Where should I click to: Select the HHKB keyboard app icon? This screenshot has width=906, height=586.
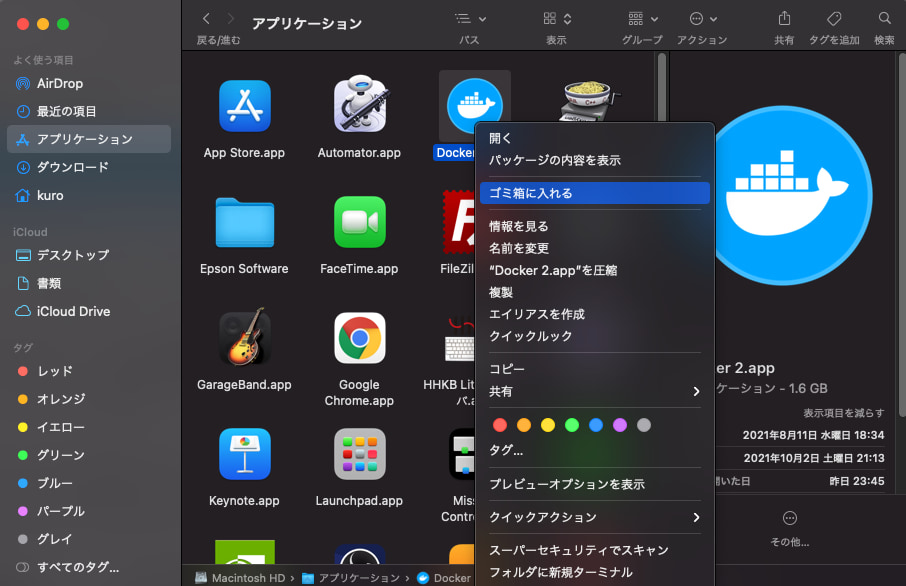point(459,342)
